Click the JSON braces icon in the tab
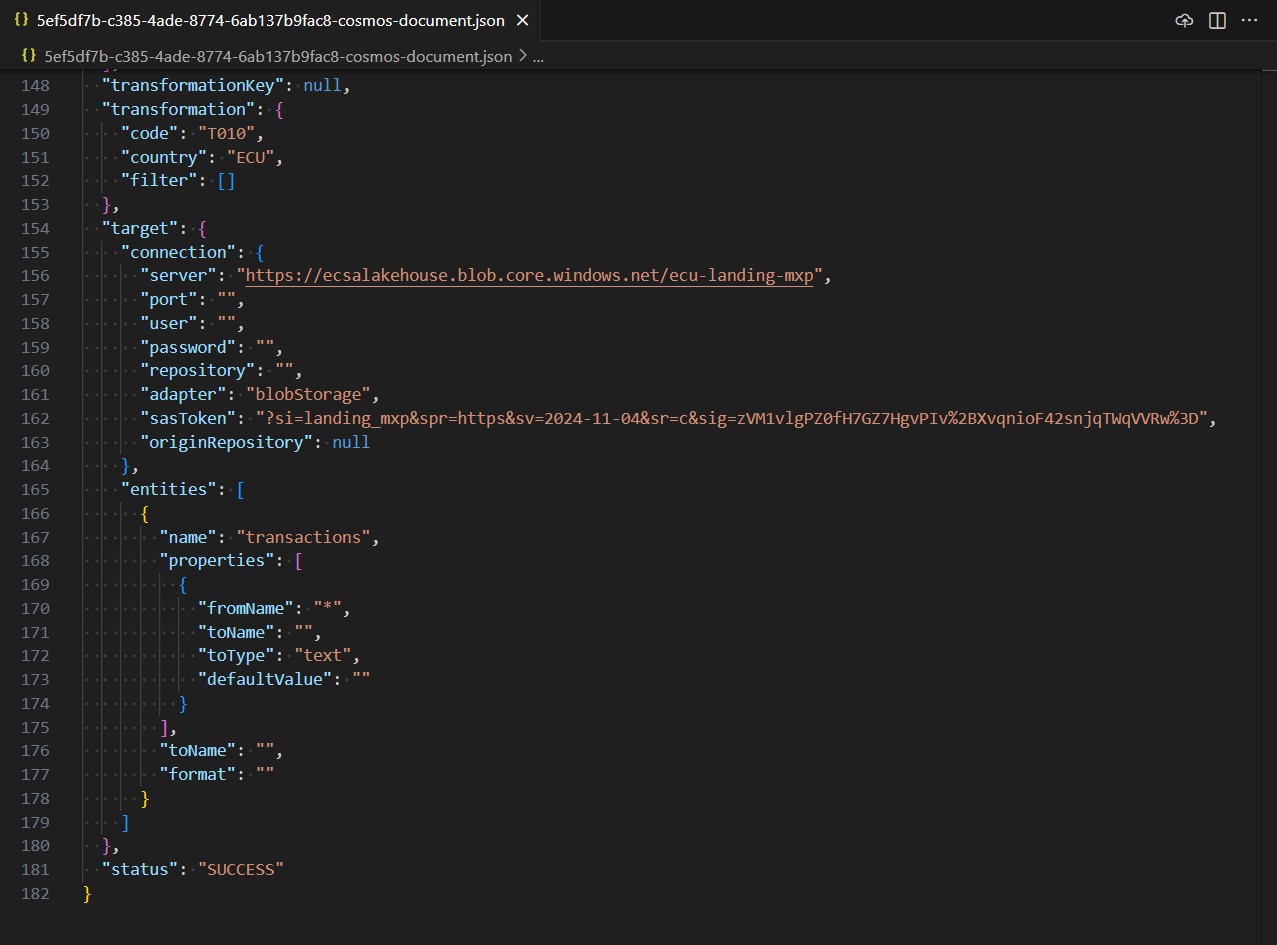Screen dimensions: 1277x945 [21, 20]
